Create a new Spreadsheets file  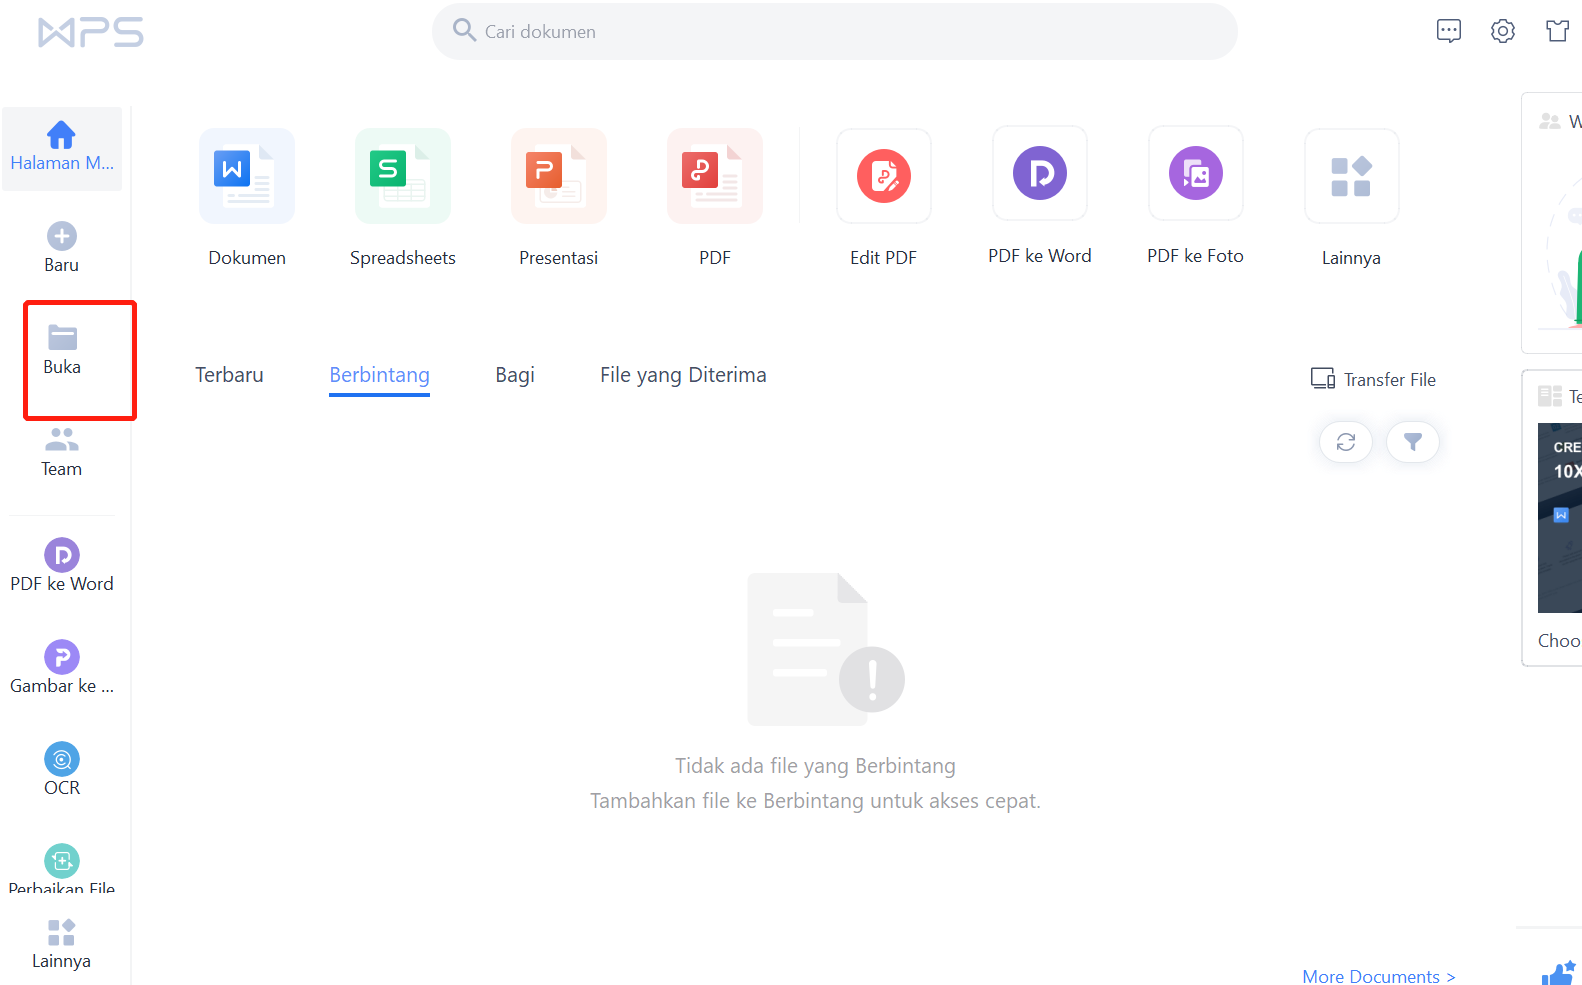[x=403, y=177]
